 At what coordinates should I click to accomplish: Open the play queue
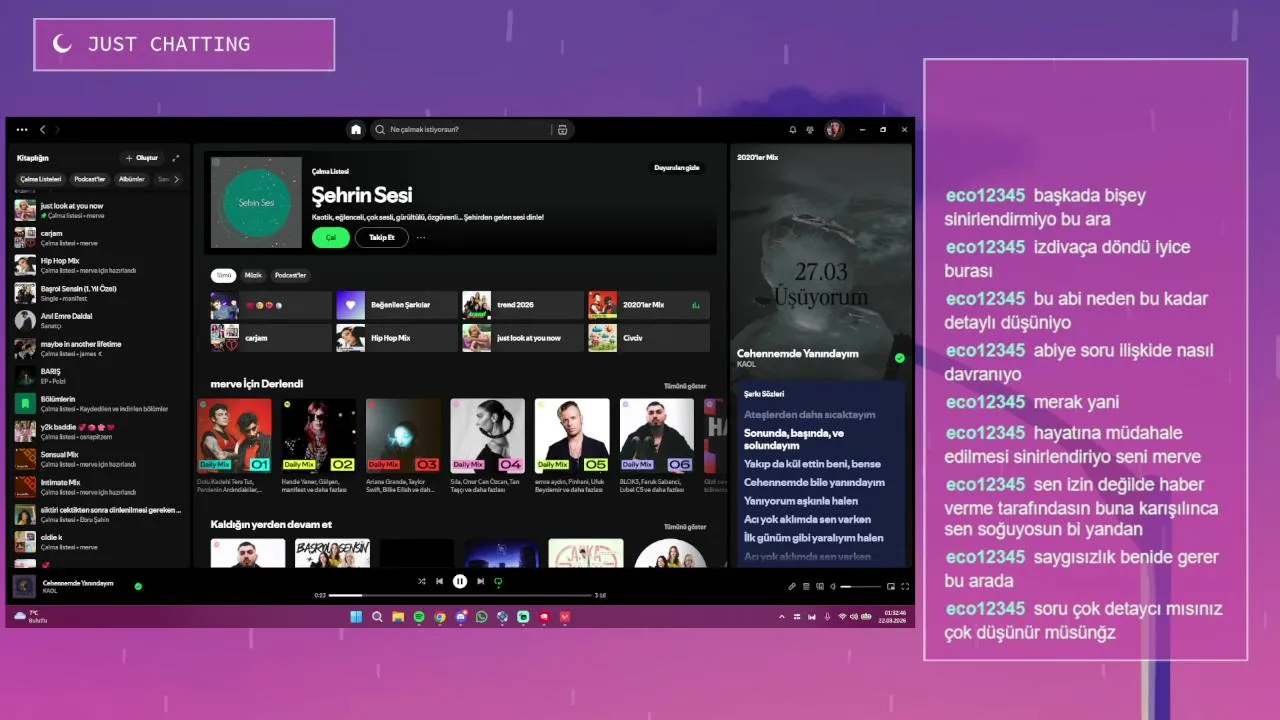806,586
